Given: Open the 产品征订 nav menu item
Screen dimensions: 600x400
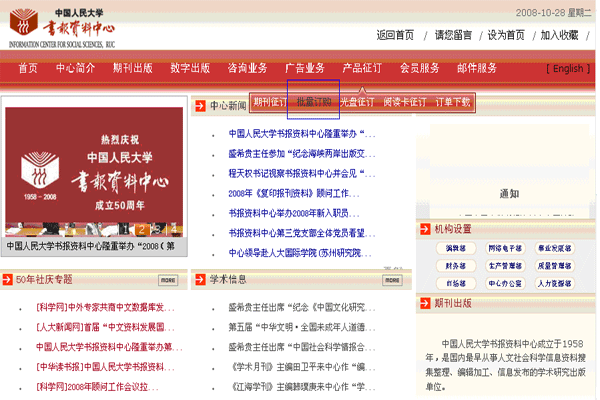Looking at the screenshot, I should click(x=362, y=68).
